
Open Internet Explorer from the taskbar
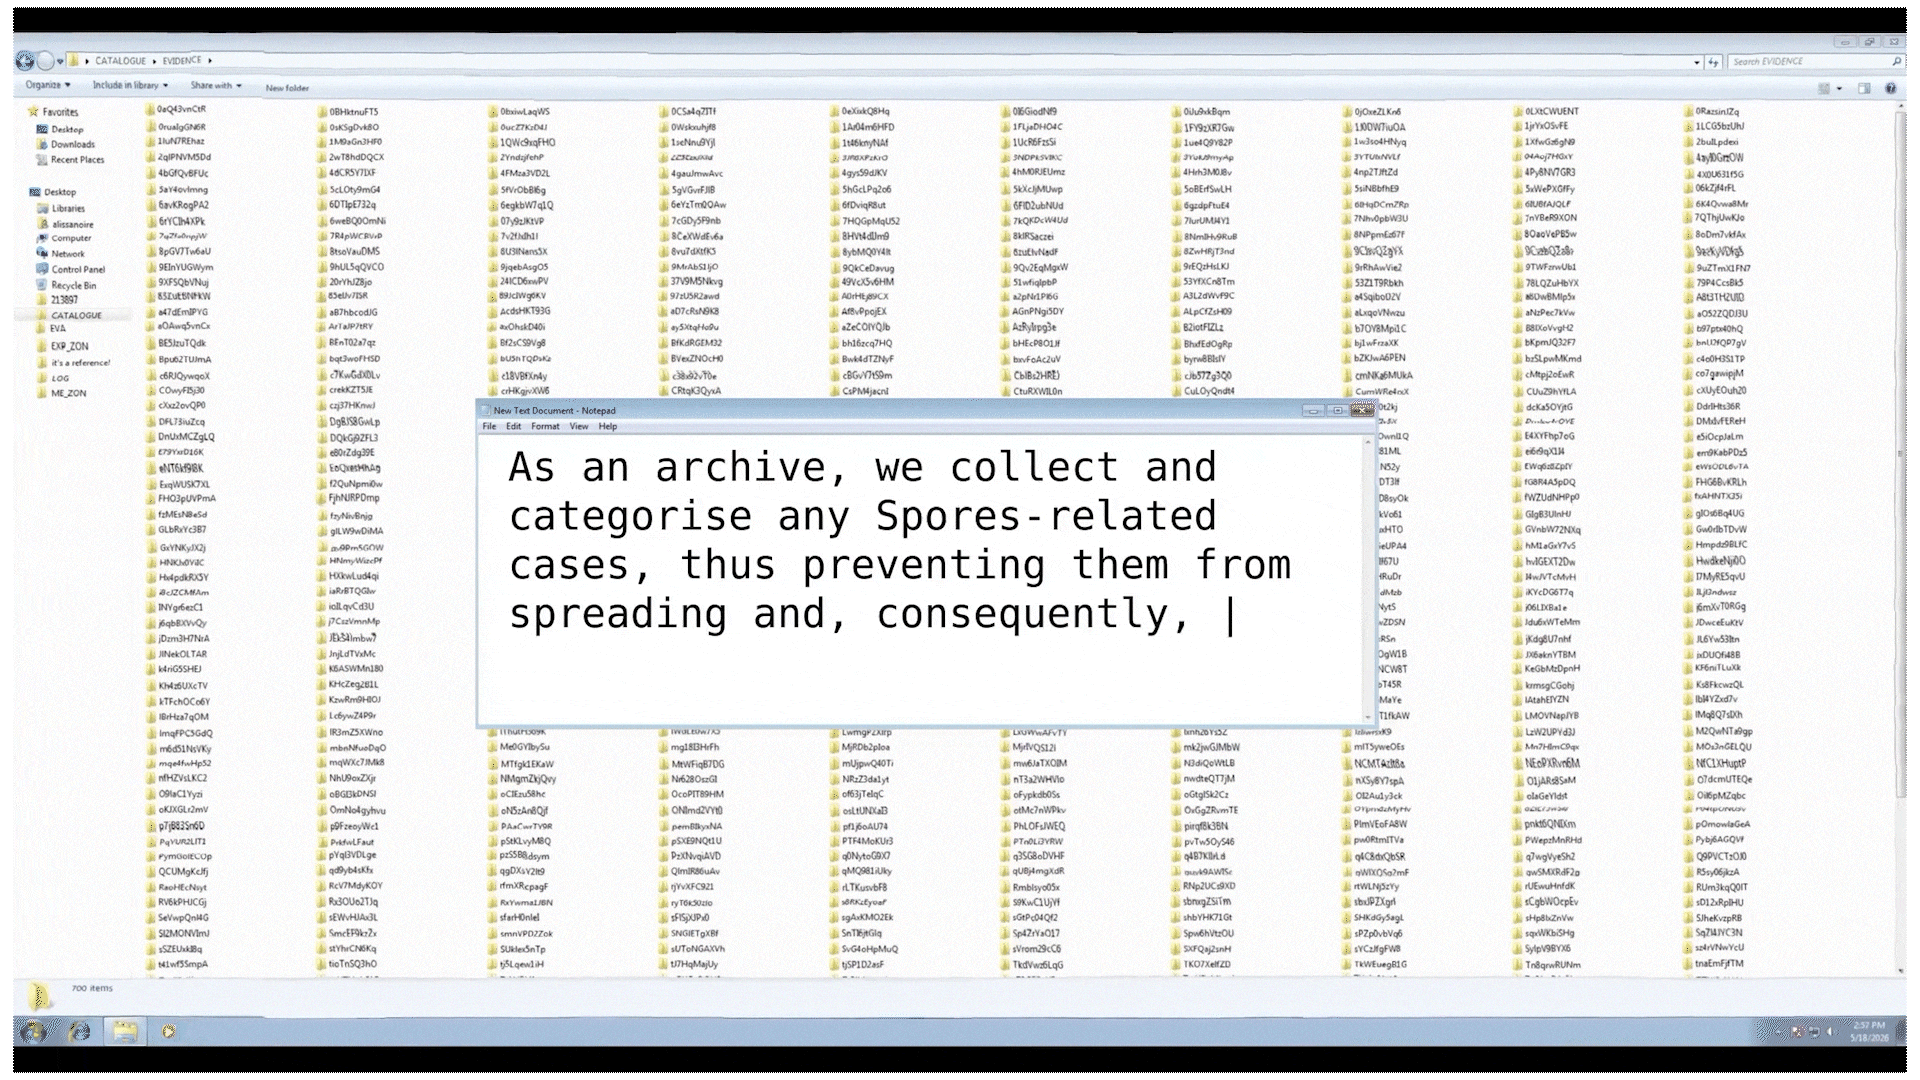[79, 1031]
